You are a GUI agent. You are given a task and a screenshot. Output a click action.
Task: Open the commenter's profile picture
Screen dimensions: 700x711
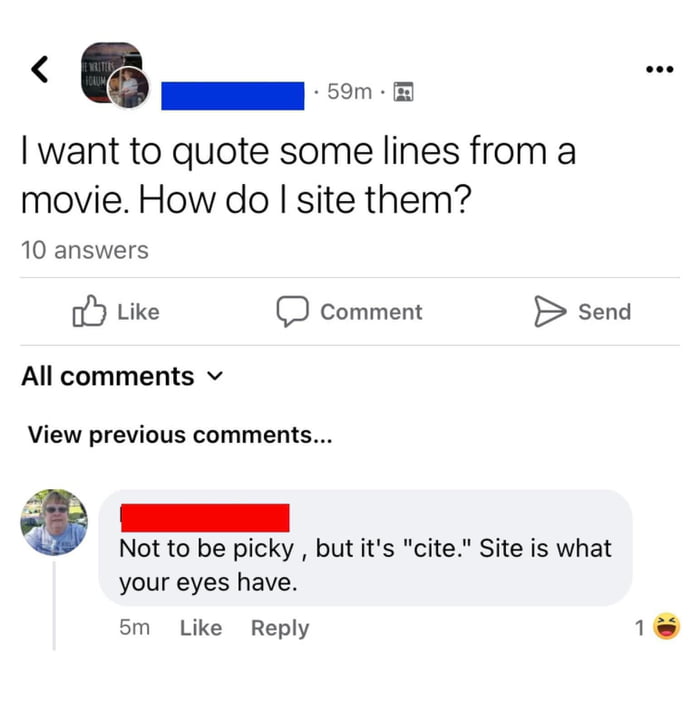click(x=54, y=522)
